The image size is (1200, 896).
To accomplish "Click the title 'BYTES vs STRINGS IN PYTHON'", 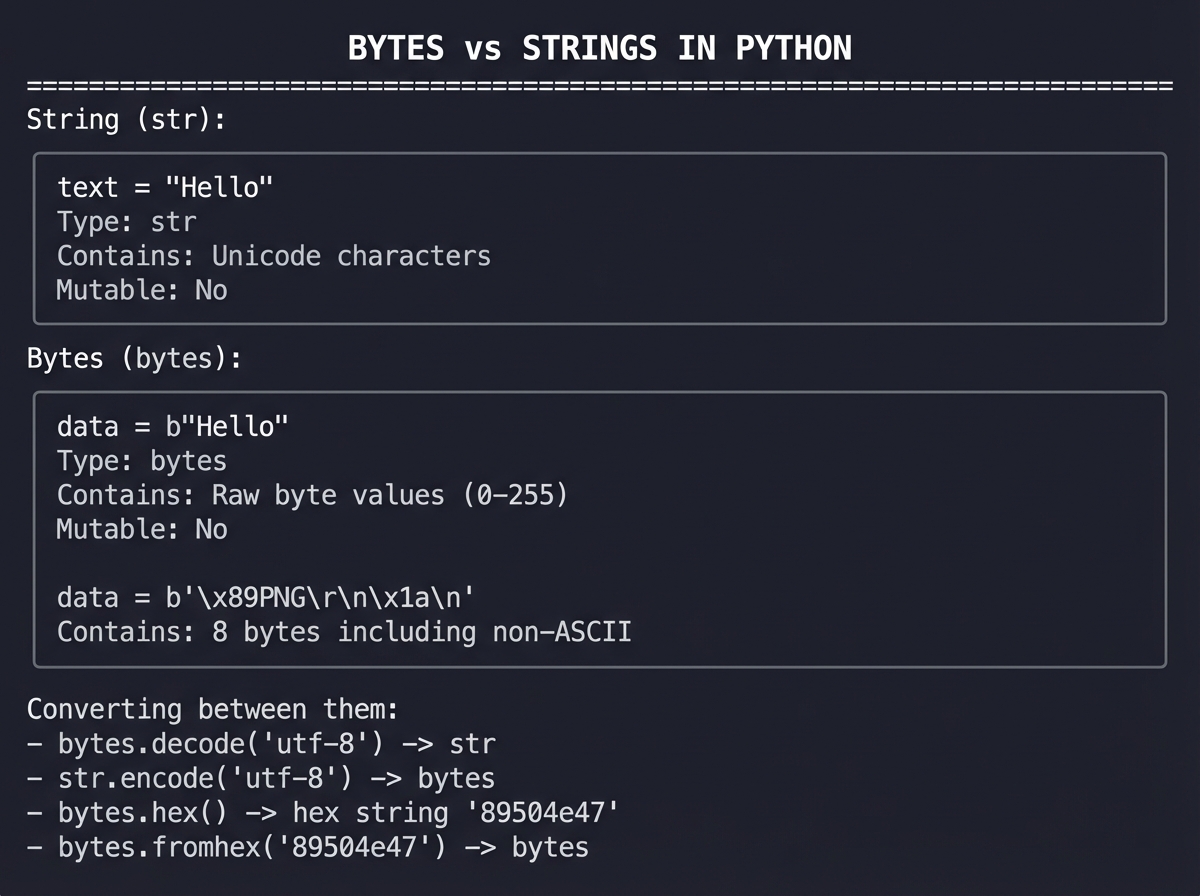I will tap(600, 48).
